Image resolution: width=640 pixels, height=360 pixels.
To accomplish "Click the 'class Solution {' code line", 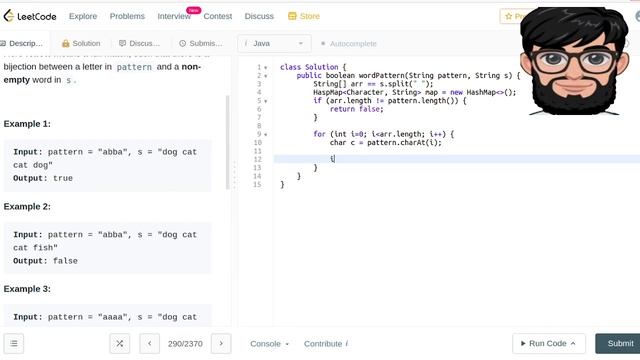I will 313,67.
